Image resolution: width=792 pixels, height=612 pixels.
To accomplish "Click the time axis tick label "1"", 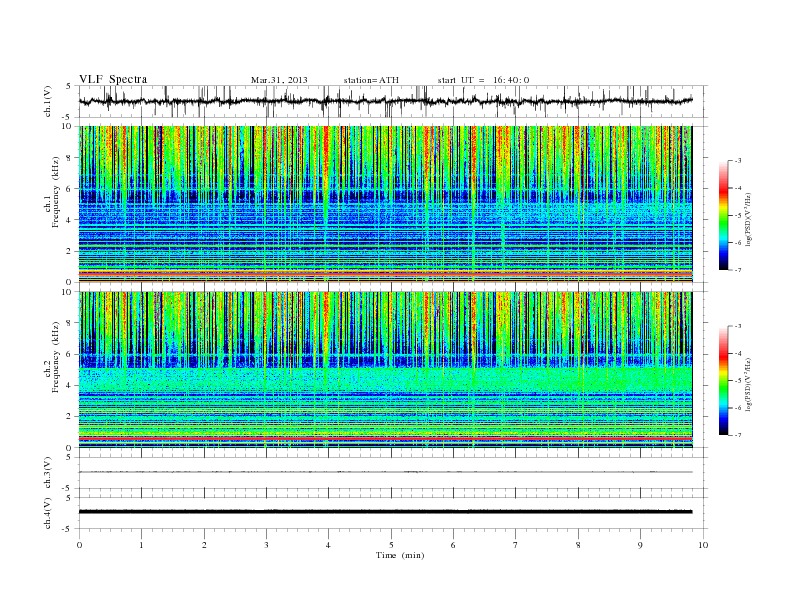I will click(141, 545).
